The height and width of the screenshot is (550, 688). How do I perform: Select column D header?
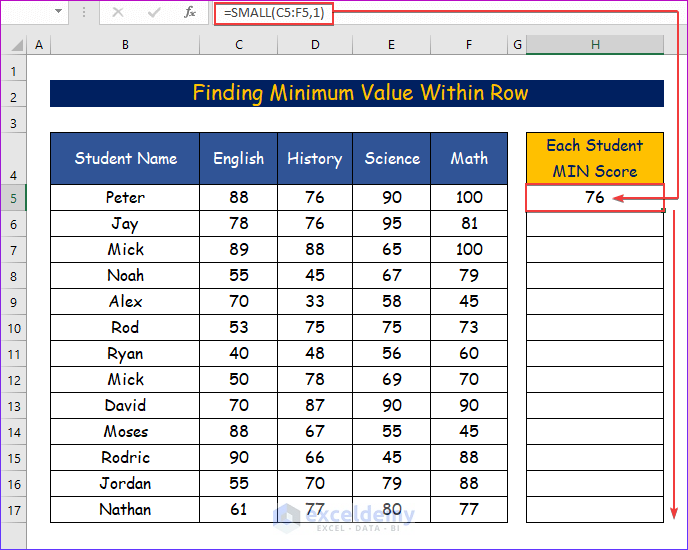[315, 45]
